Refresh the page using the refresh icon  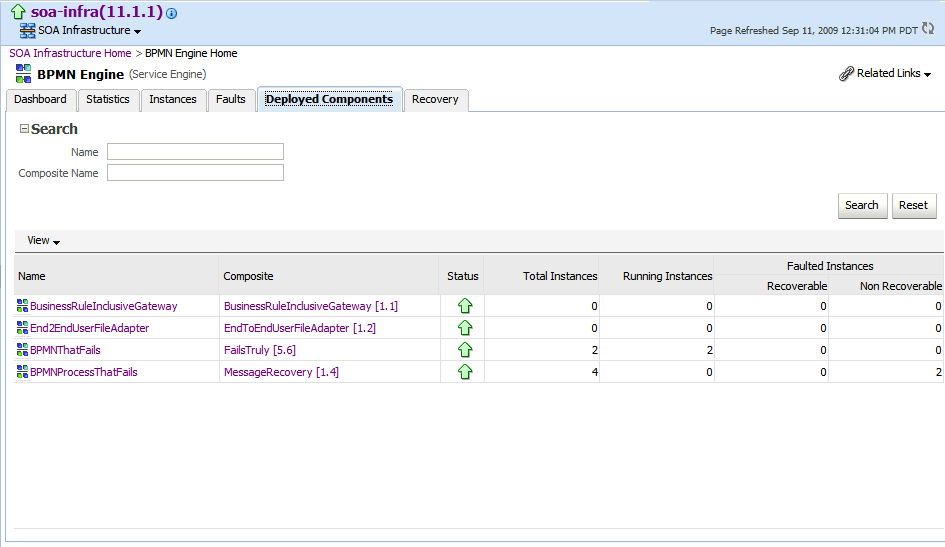click(x=928, y=28)
